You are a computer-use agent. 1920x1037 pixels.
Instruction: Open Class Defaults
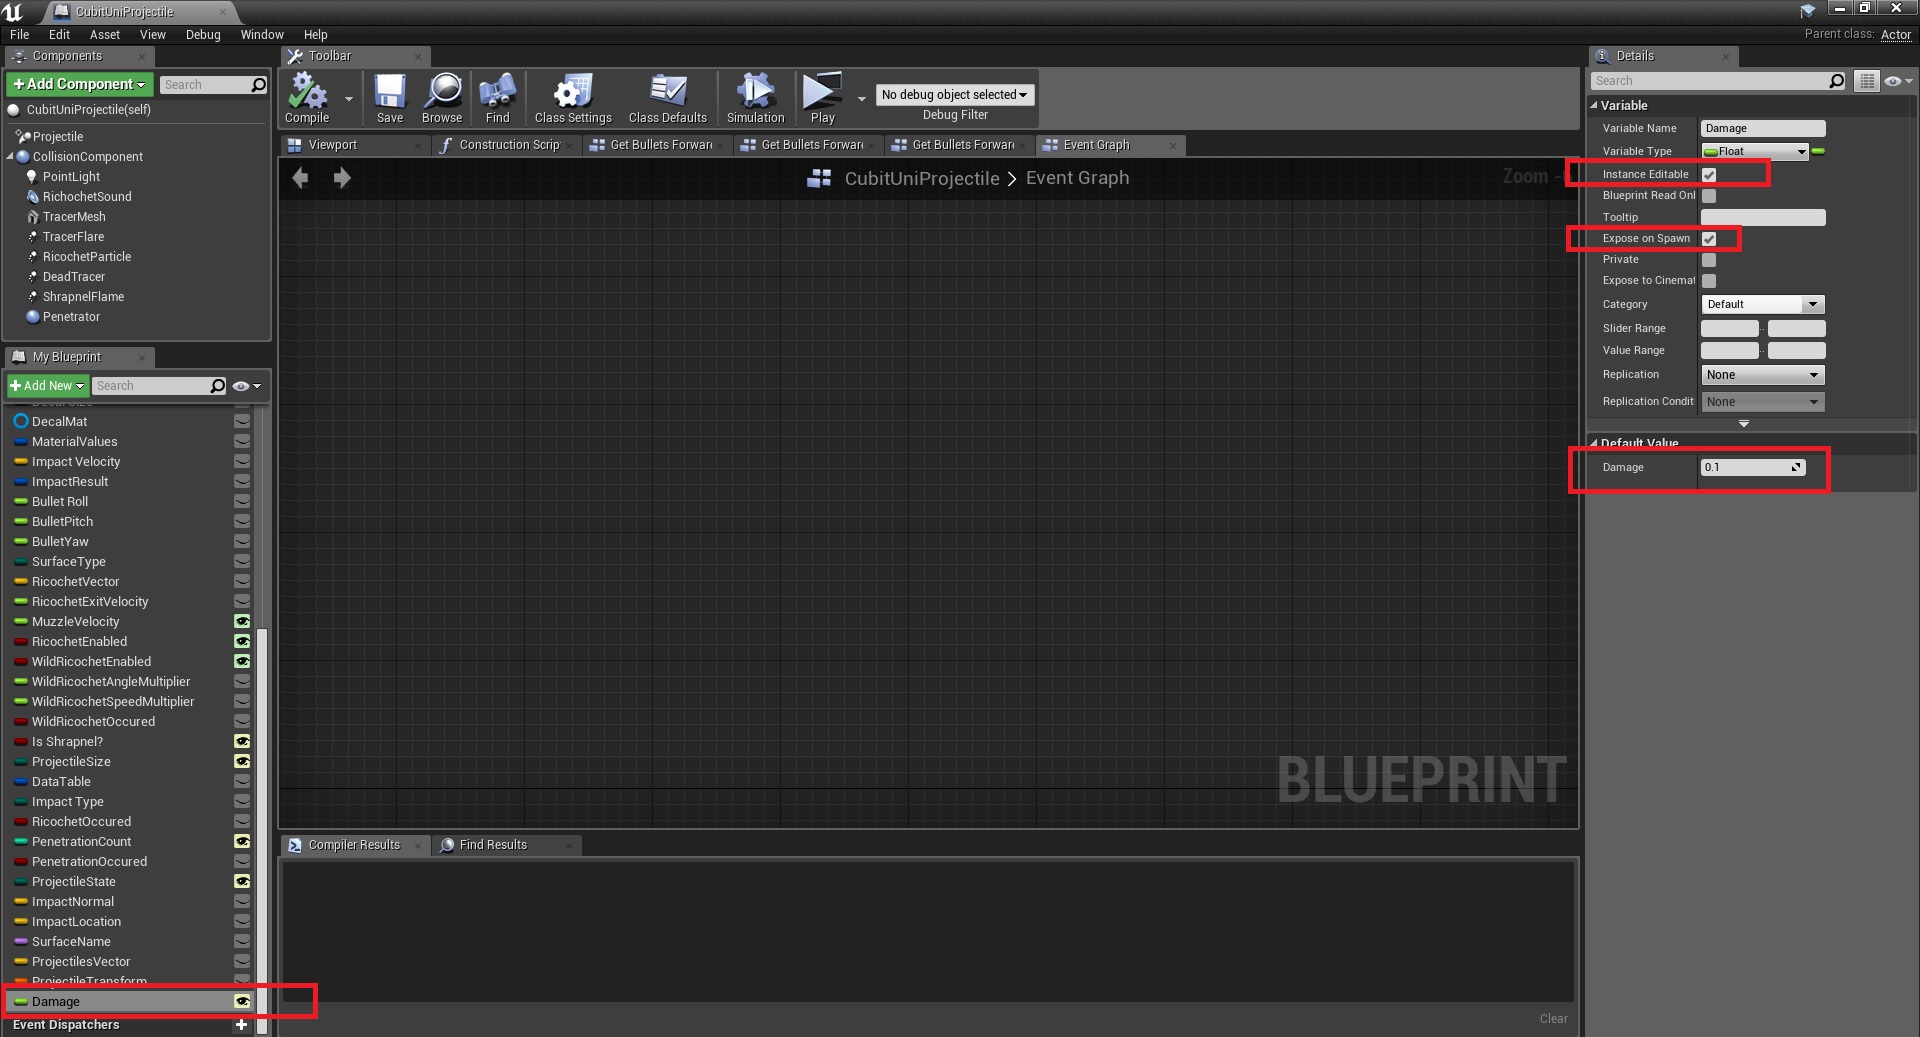(666, 97)
